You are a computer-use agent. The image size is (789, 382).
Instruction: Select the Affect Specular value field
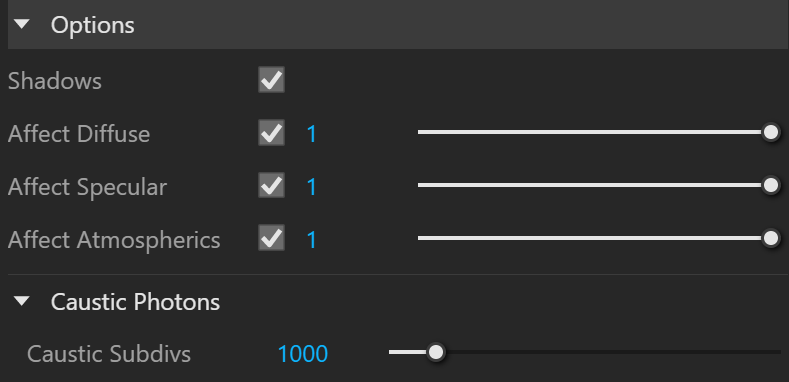[x=312, y=187]
